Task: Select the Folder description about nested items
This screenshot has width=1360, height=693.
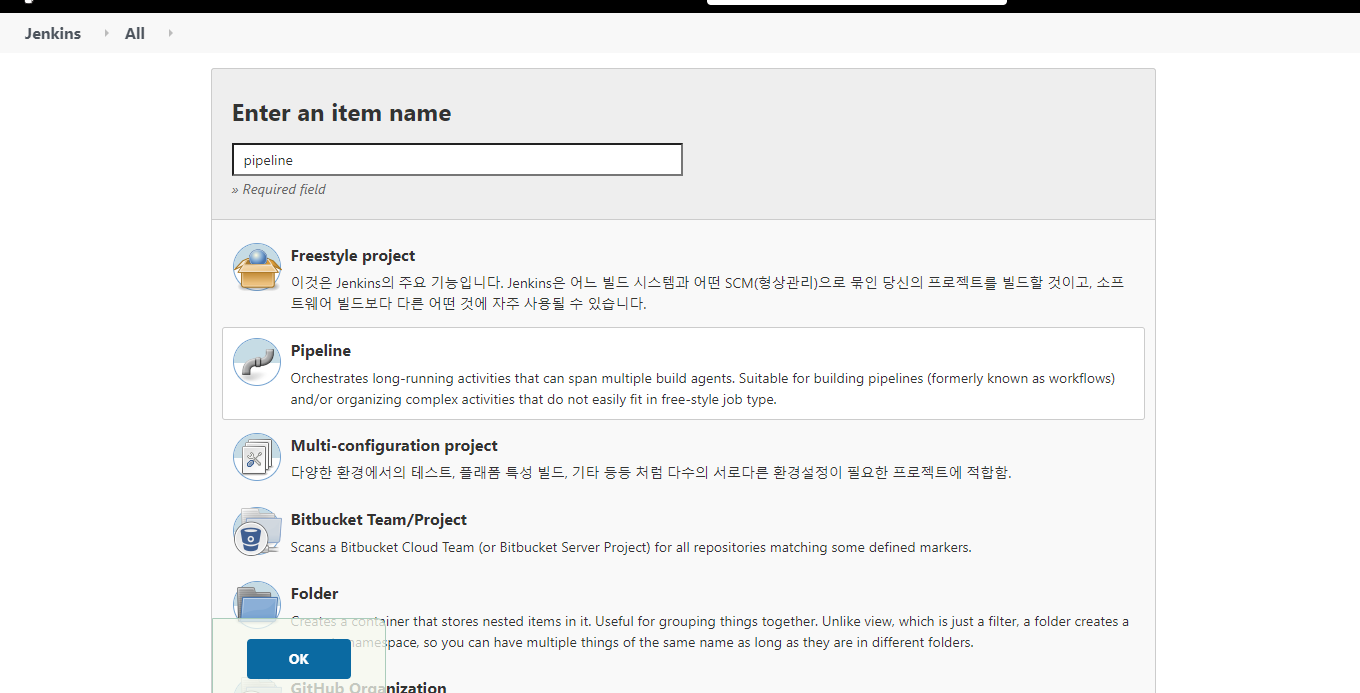Action: 710,632
